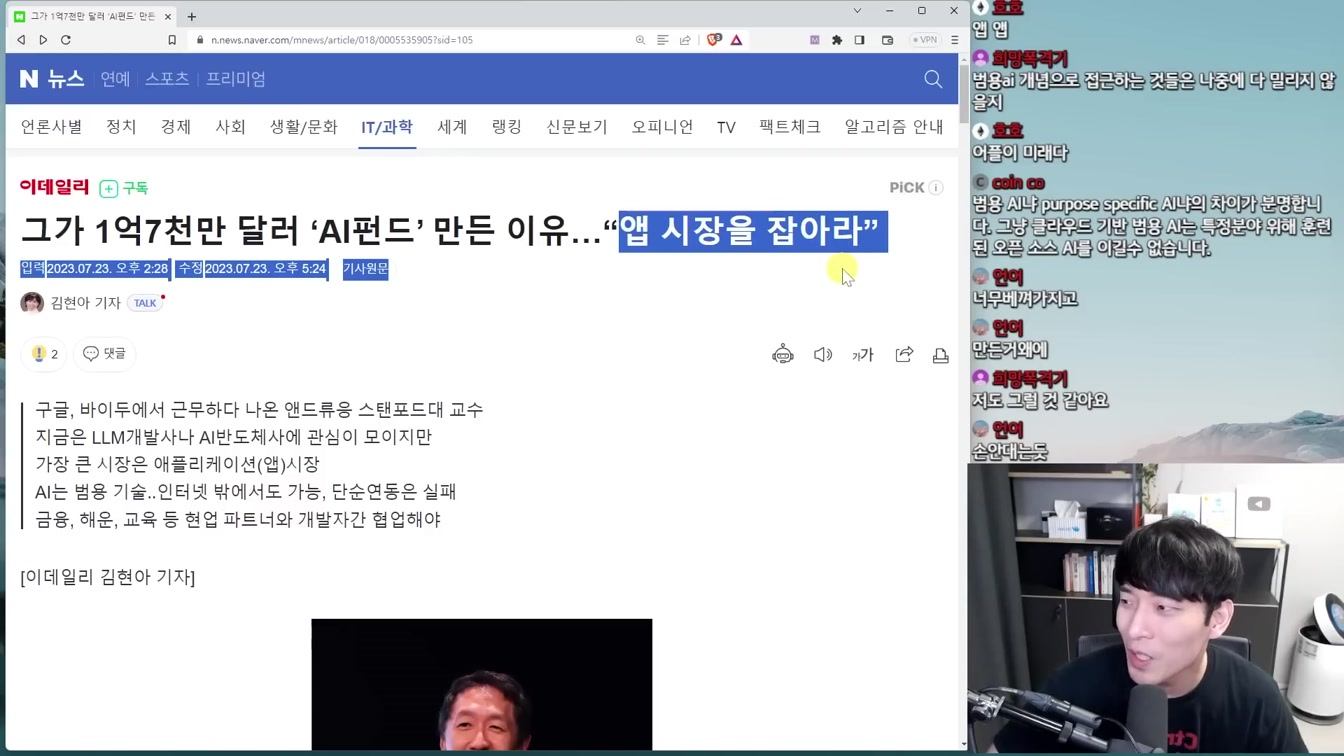Select the 랭킹 menu tab
1344x756 pixels.
click(507, 127)
